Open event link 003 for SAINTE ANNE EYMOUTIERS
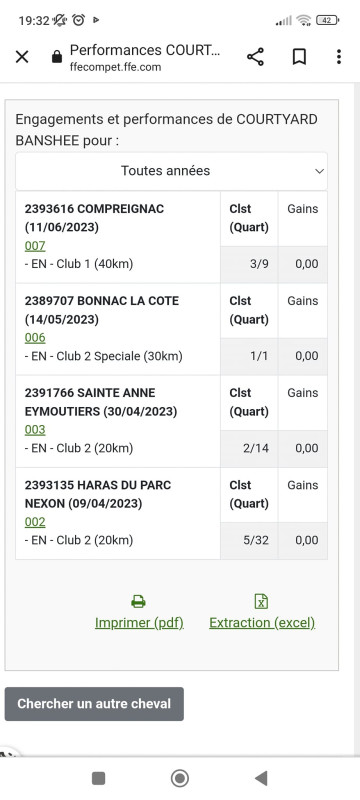Viewport: 360px width, 800px height. pos(35,430)
